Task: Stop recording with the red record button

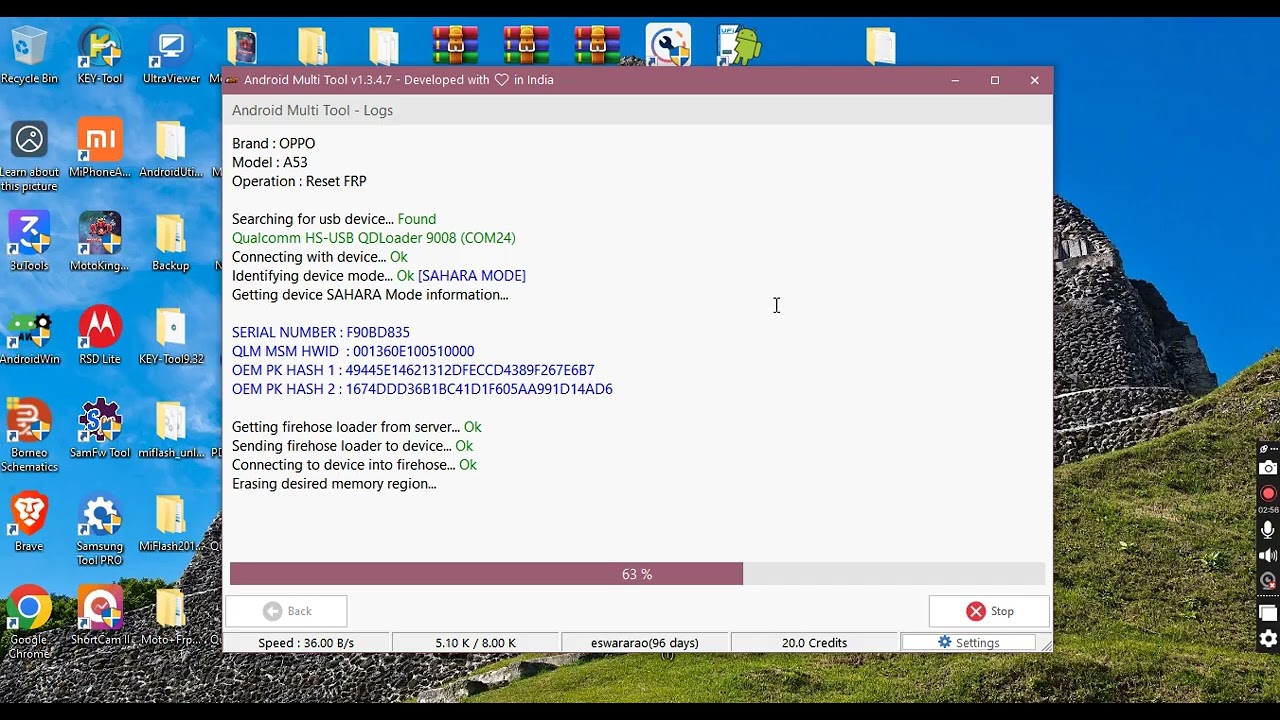Action: pyautogui.click(x=1268, y=493)
